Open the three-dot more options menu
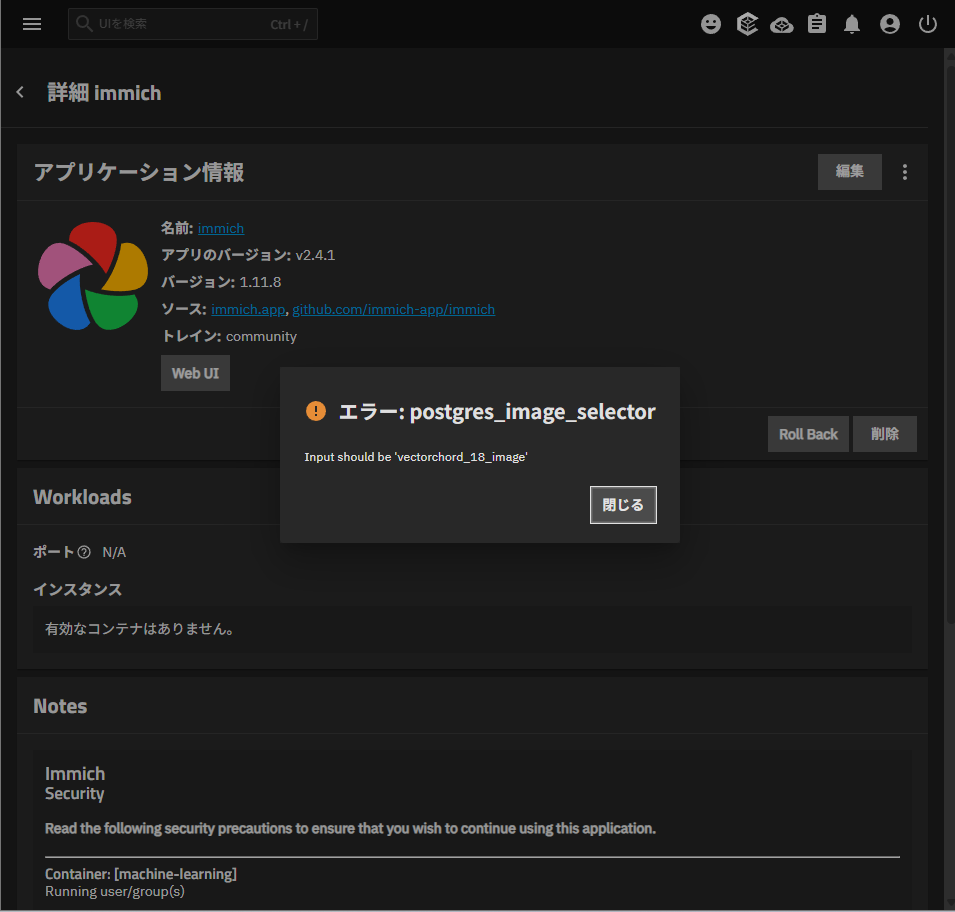Image resolution: width=955 pixels, height=912 pixels. [904, 172]
